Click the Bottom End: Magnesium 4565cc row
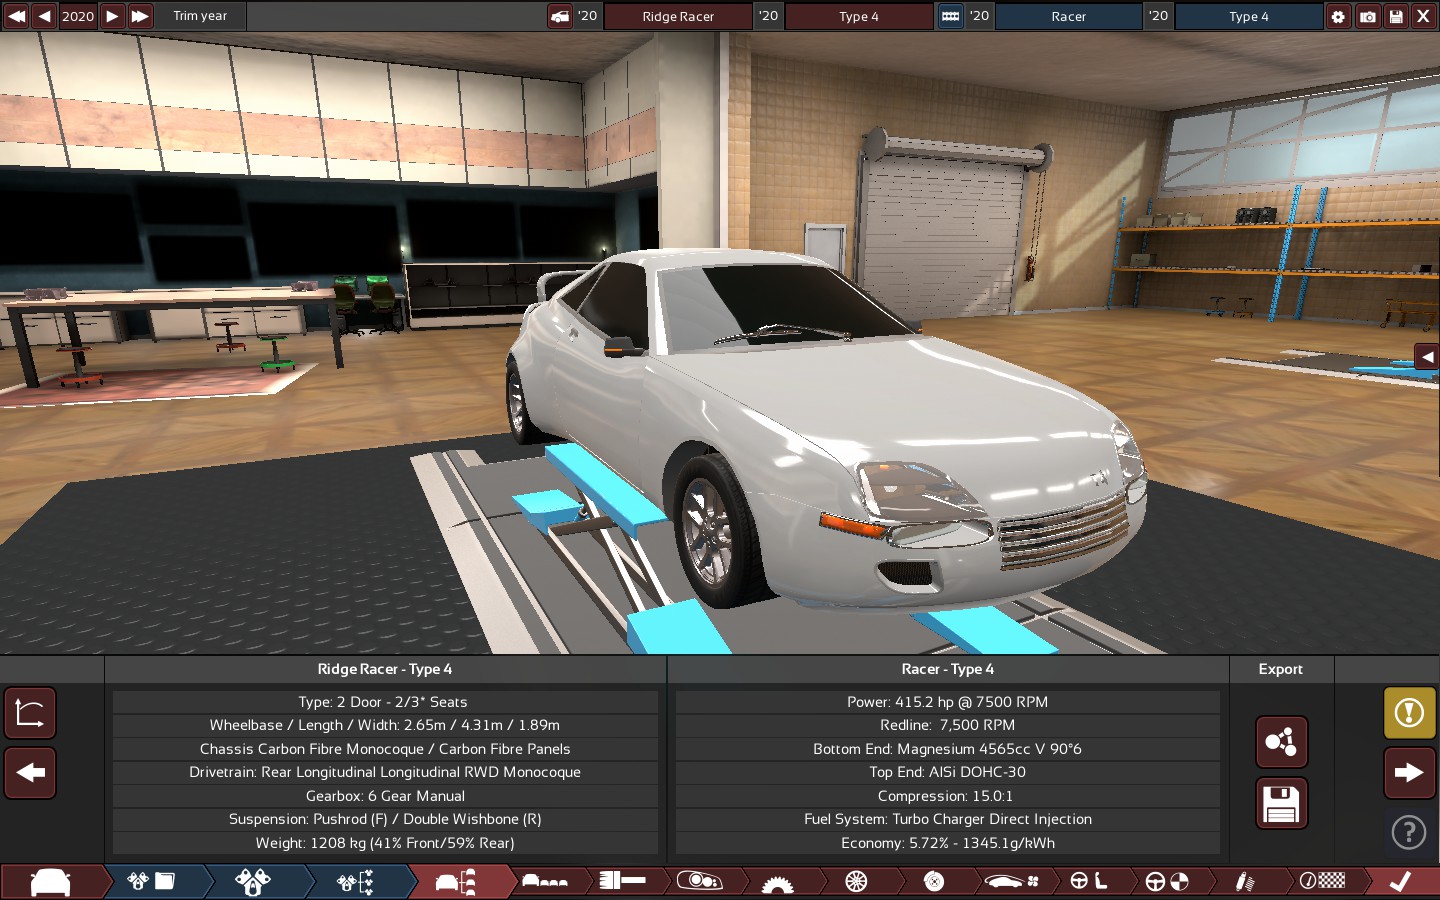 pos(947,749)
